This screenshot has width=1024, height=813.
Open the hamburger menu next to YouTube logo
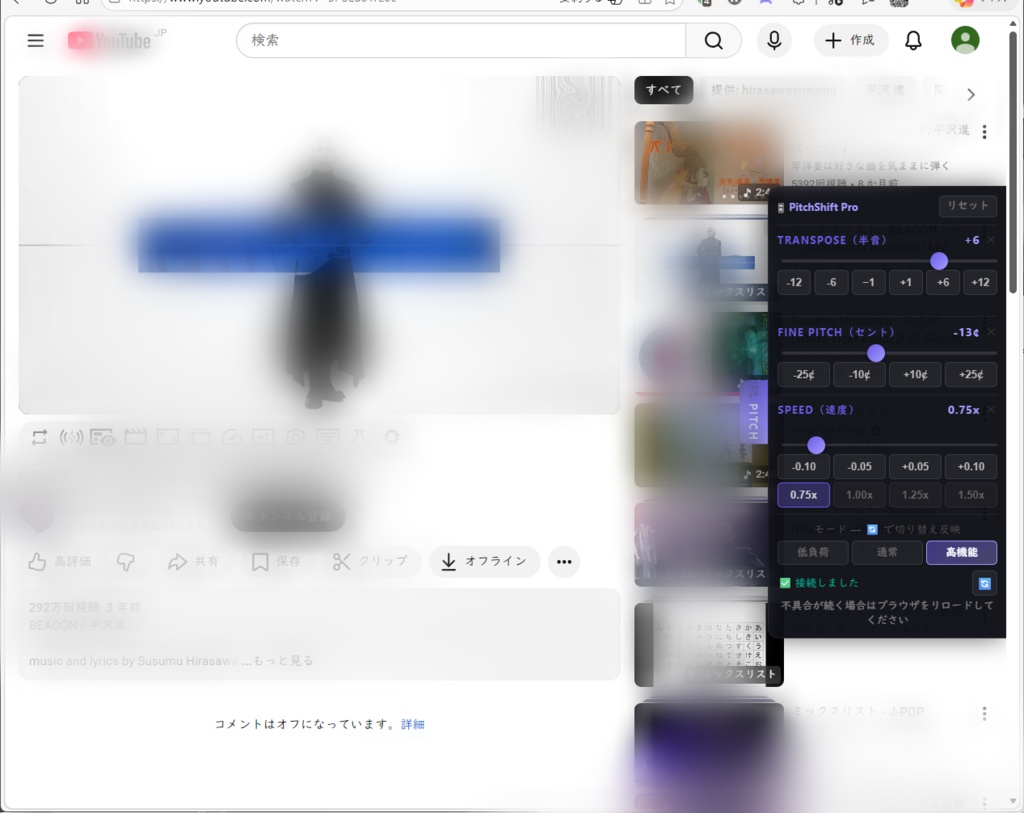click(x=35, y=40)
